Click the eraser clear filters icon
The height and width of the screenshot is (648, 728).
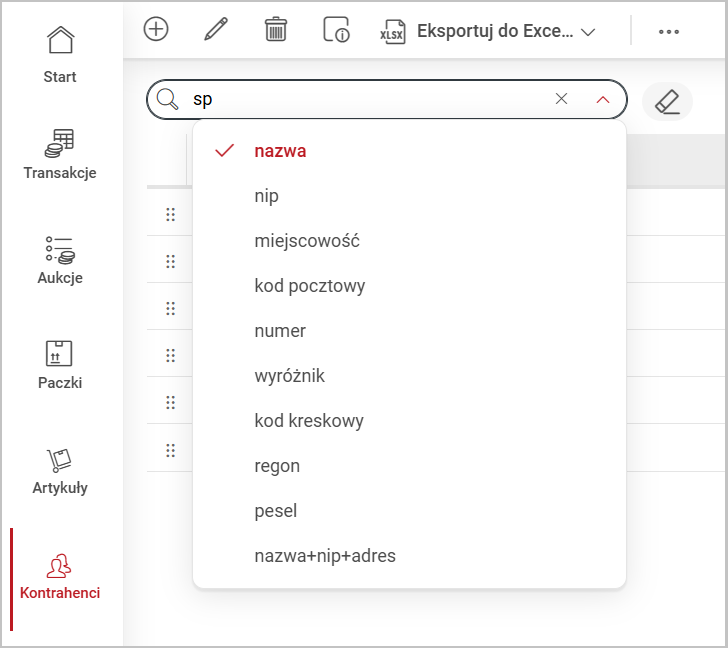coord(667,101)
